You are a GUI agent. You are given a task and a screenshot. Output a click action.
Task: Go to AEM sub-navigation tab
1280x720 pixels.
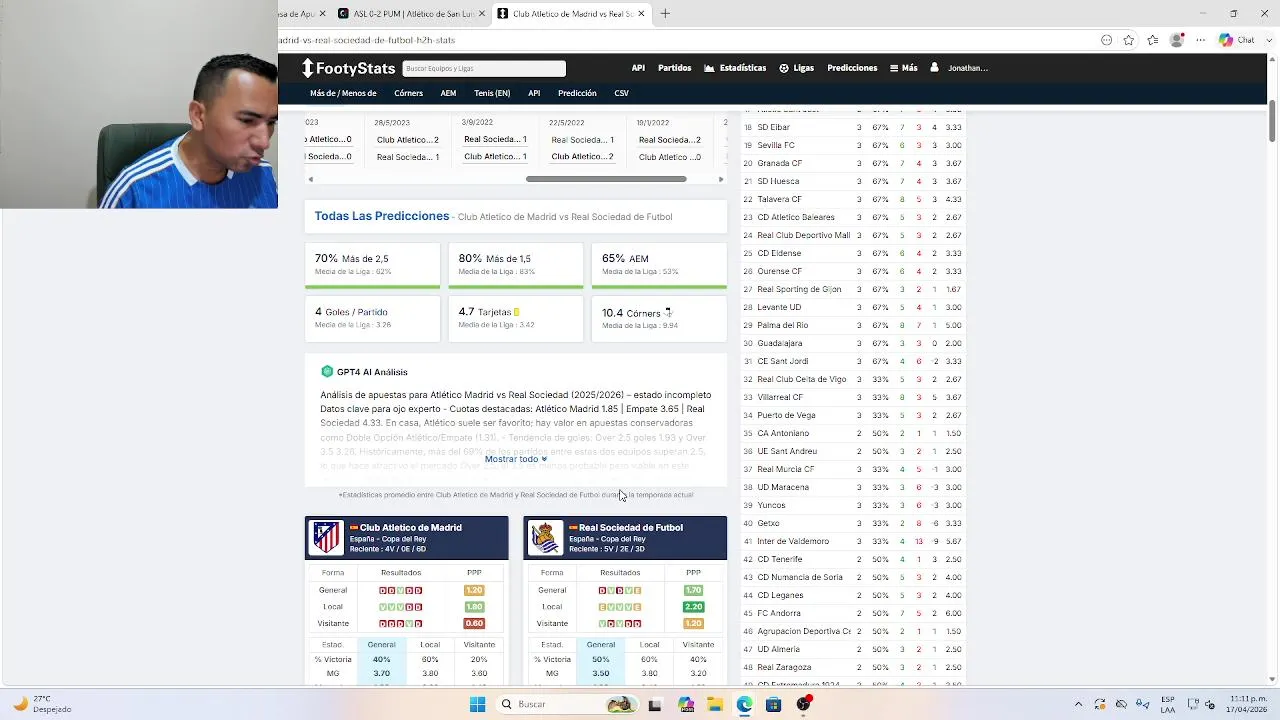click(448, 93)
